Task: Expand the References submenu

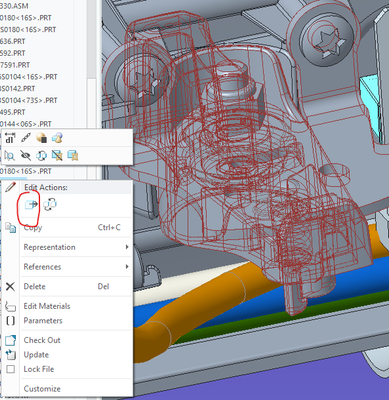Action: point(77,267)
